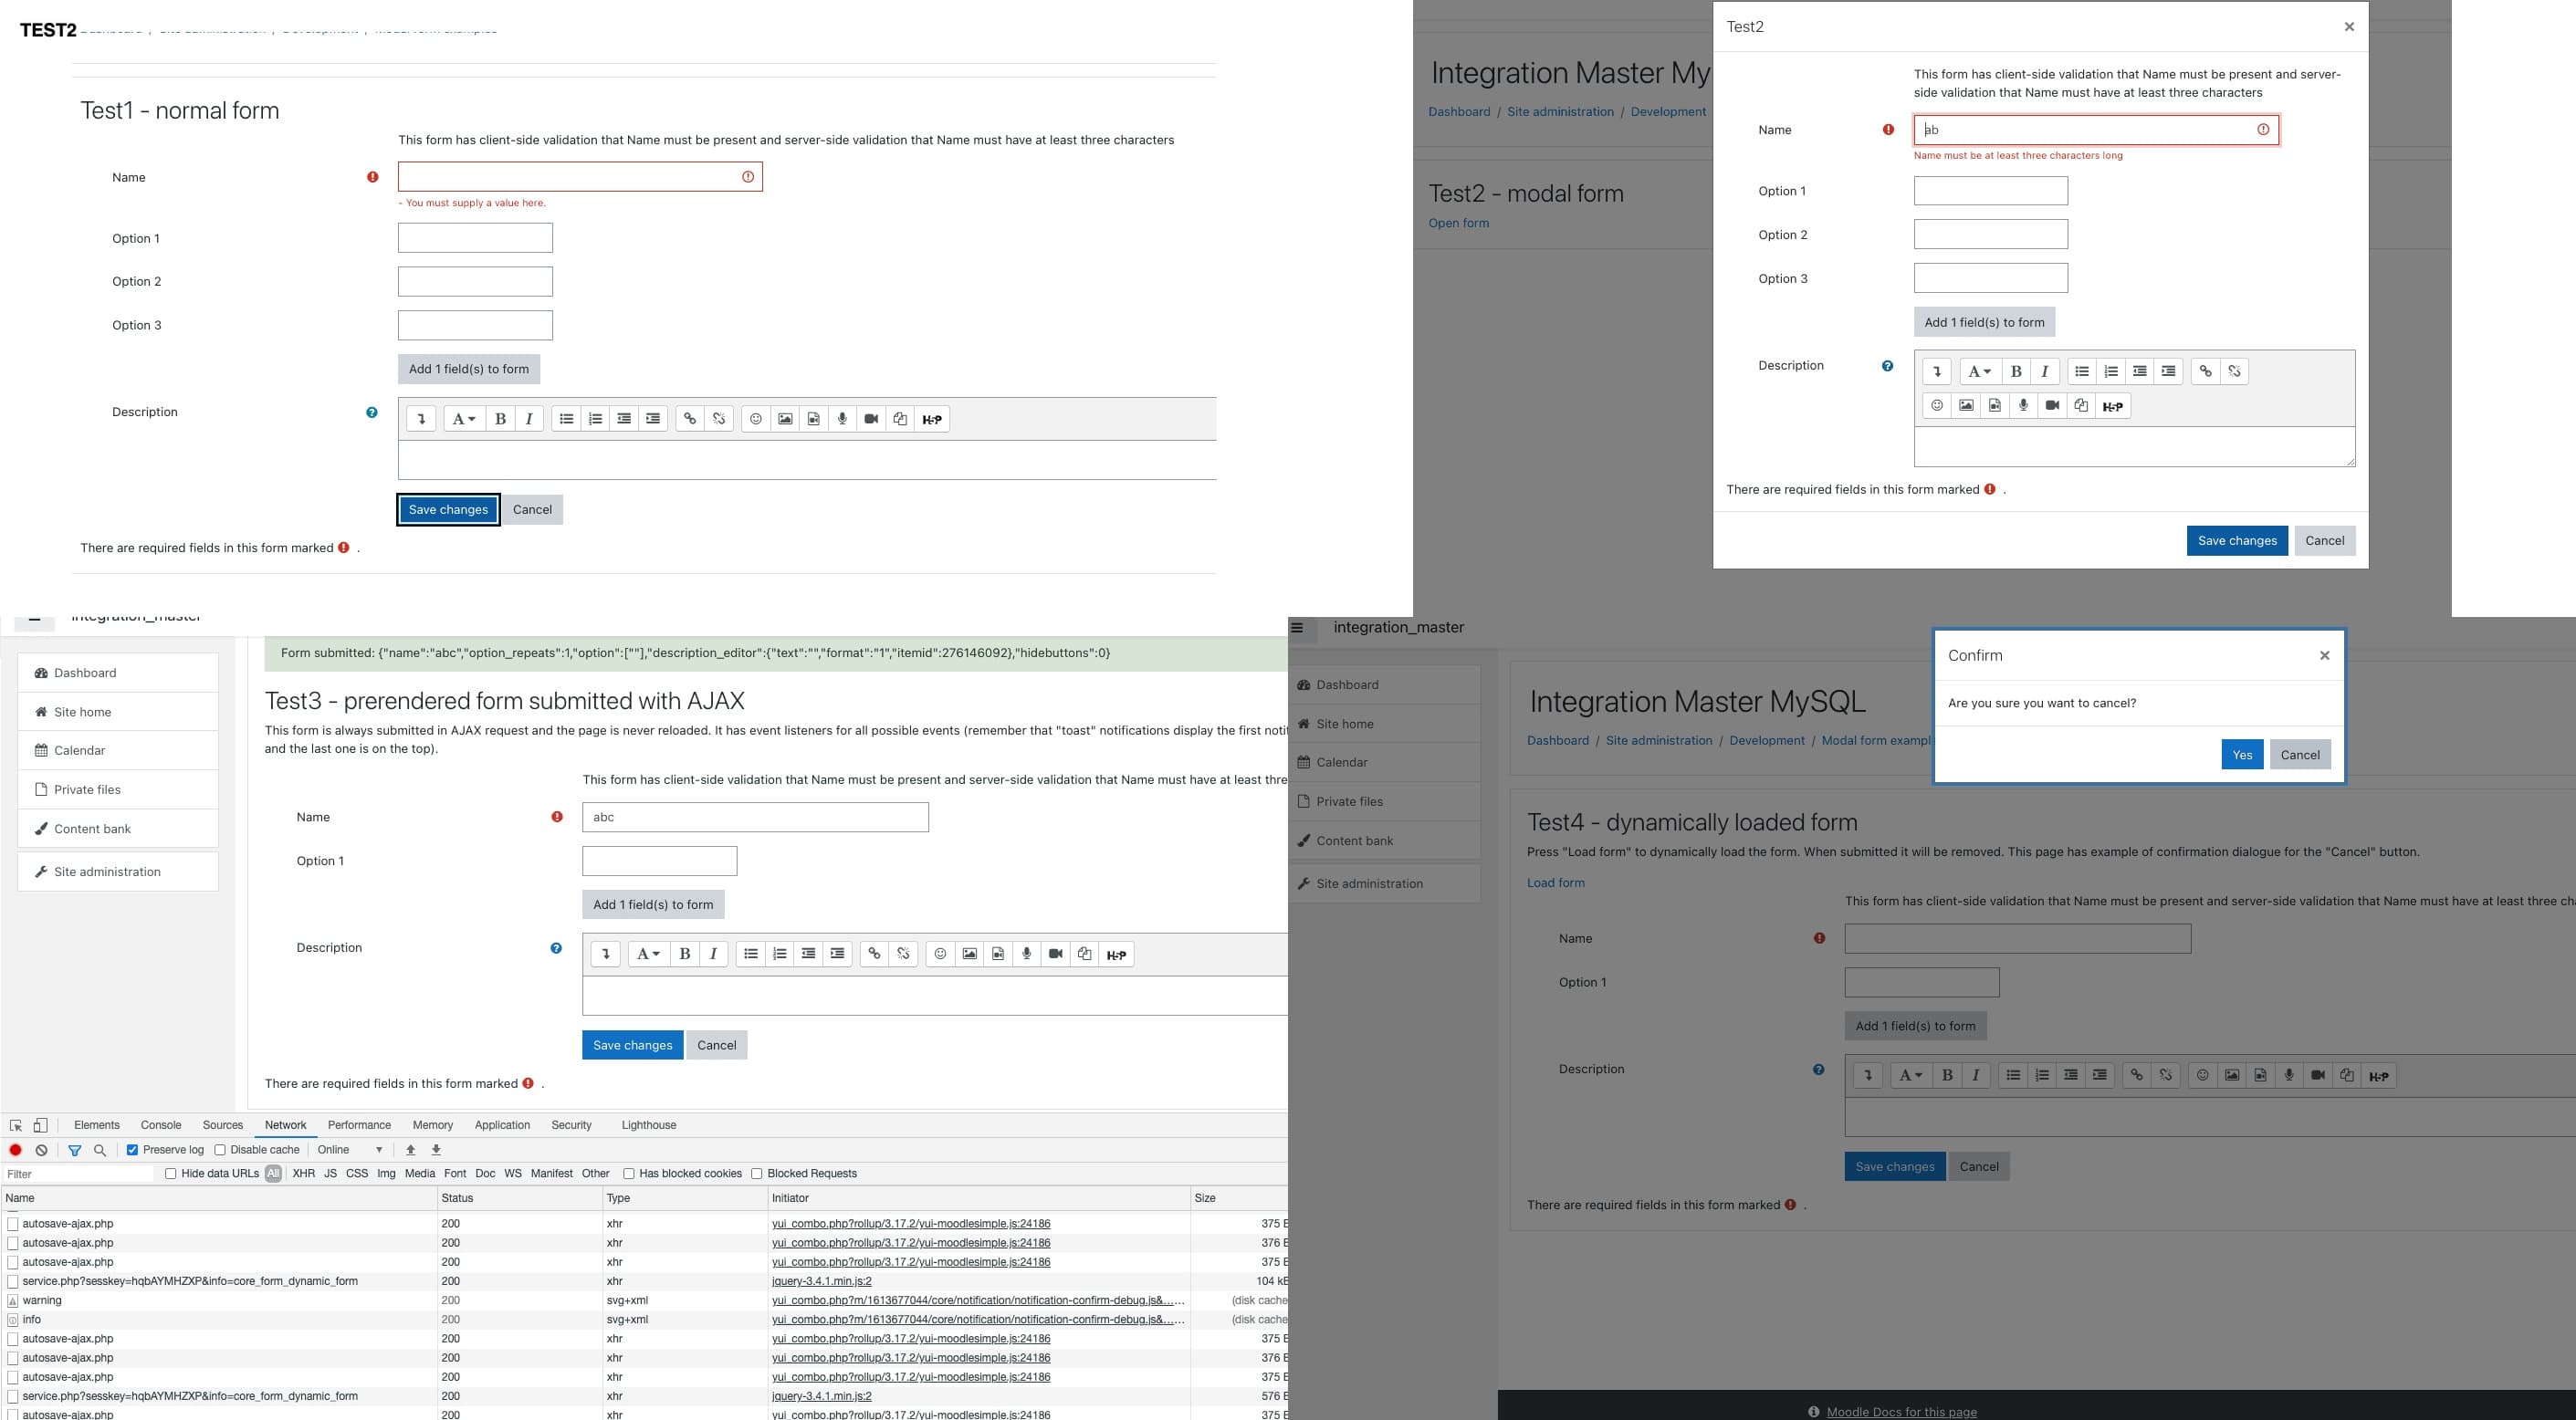Open paragraph styles dropdown in Test2 modal editor
Viewport: 2576px width, 1420px height.
click(x=1980, y=371)
